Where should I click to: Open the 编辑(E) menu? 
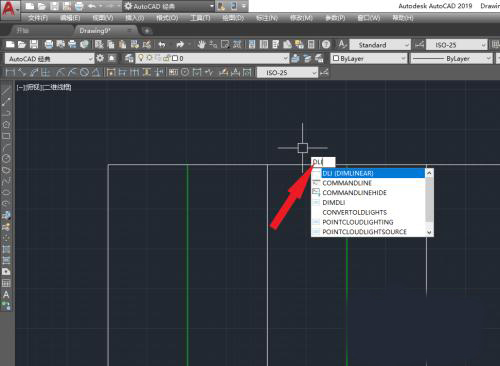pos(70,18)
